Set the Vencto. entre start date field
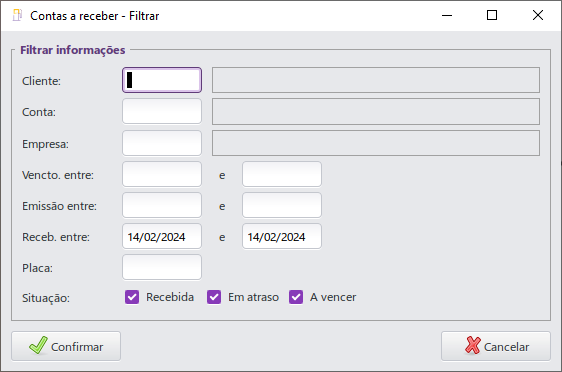562x372 pixels. (x=162, y=174)
